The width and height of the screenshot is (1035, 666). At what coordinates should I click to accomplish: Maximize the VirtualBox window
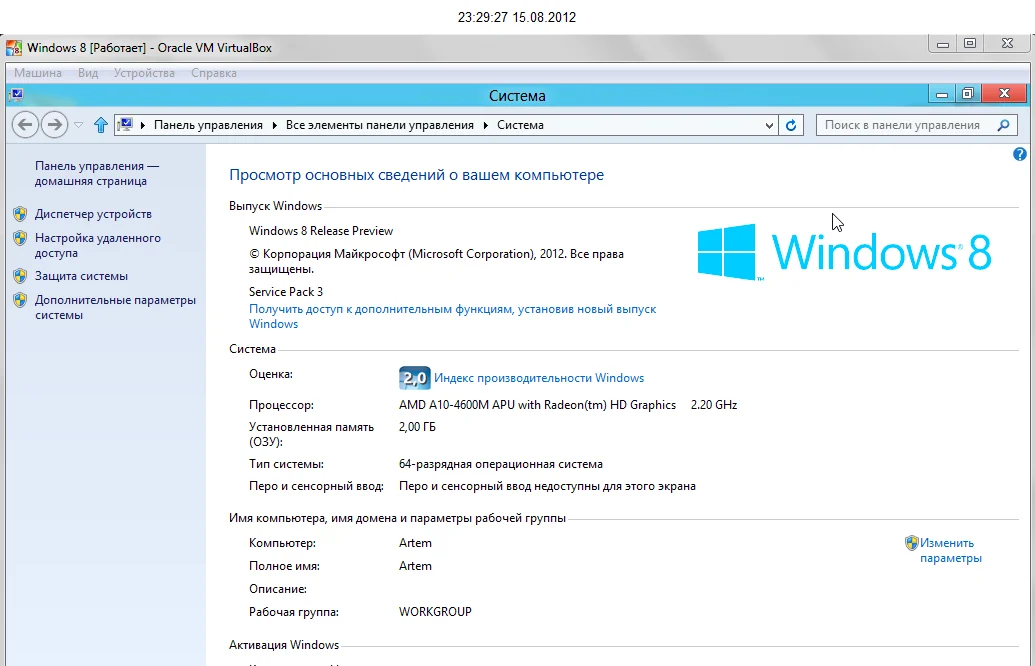(970, 44)
